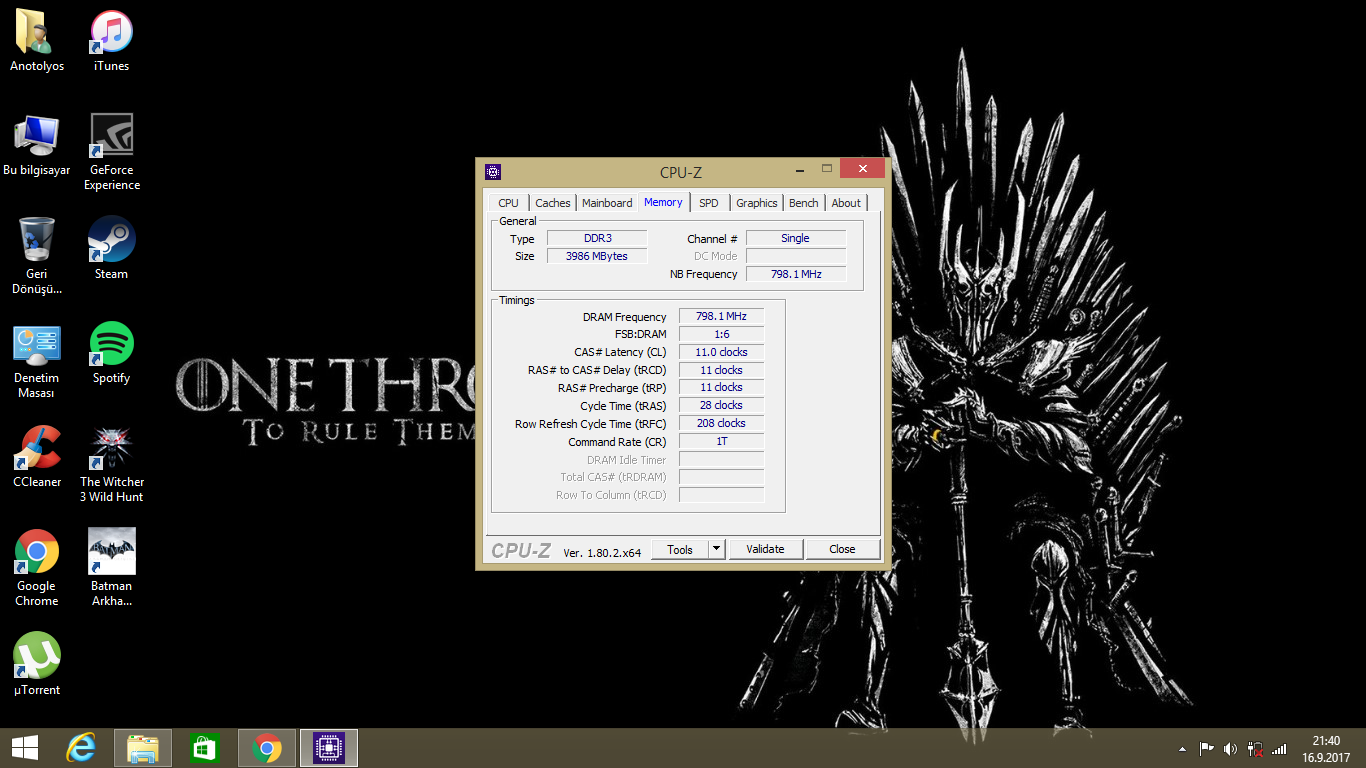The image size is (1366, 768).
Task: Click the tRAS 28 clocks value
Action: (722, 405)
